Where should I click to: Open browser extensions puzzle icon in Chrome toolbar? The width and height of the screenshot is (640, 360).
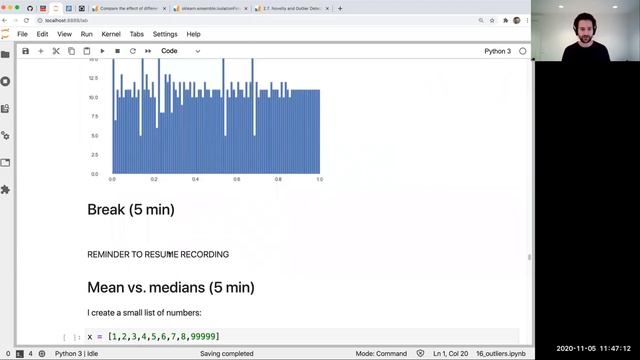505,20
